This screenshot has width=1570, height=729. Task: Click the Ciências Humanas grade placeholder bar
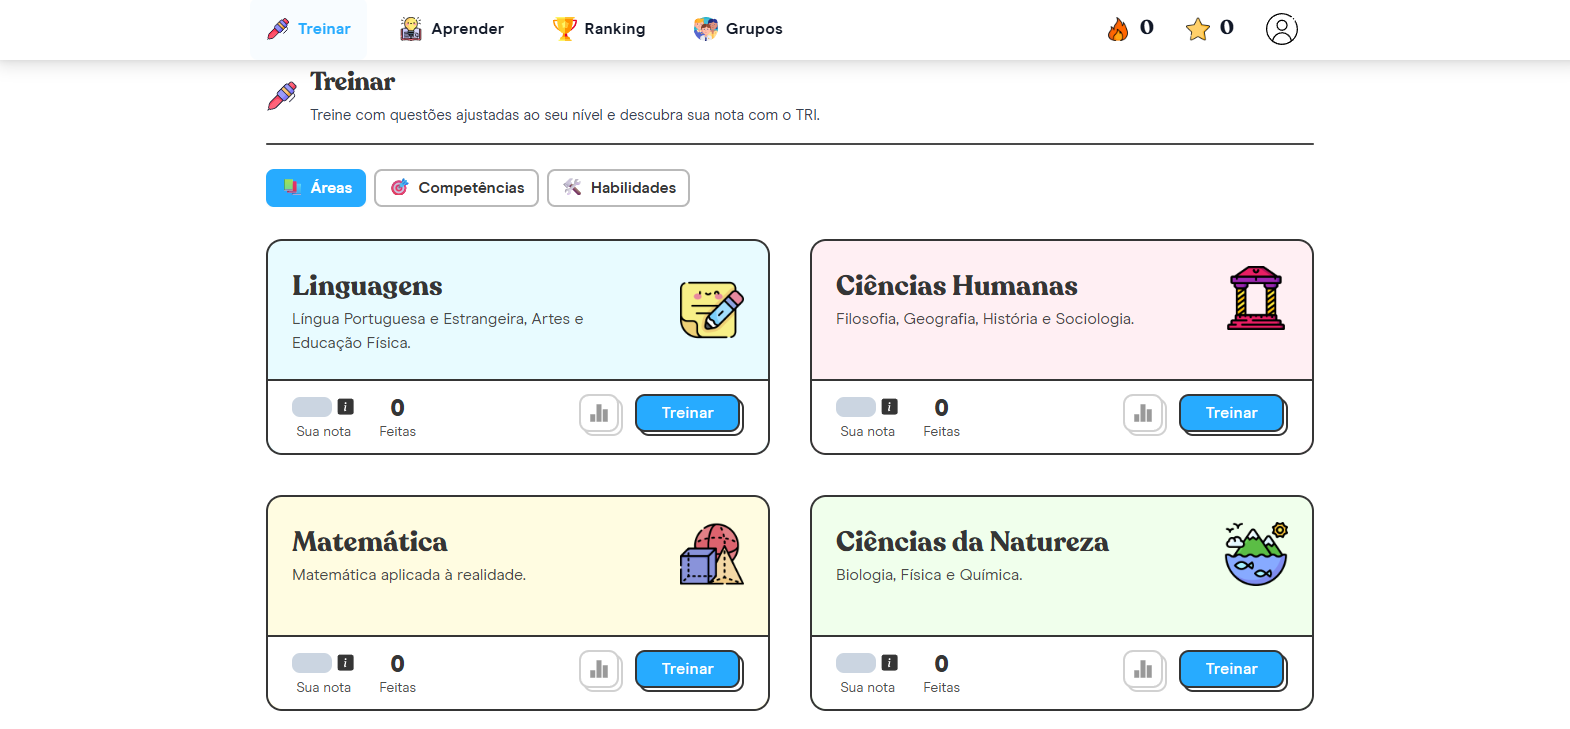(856, 407)
